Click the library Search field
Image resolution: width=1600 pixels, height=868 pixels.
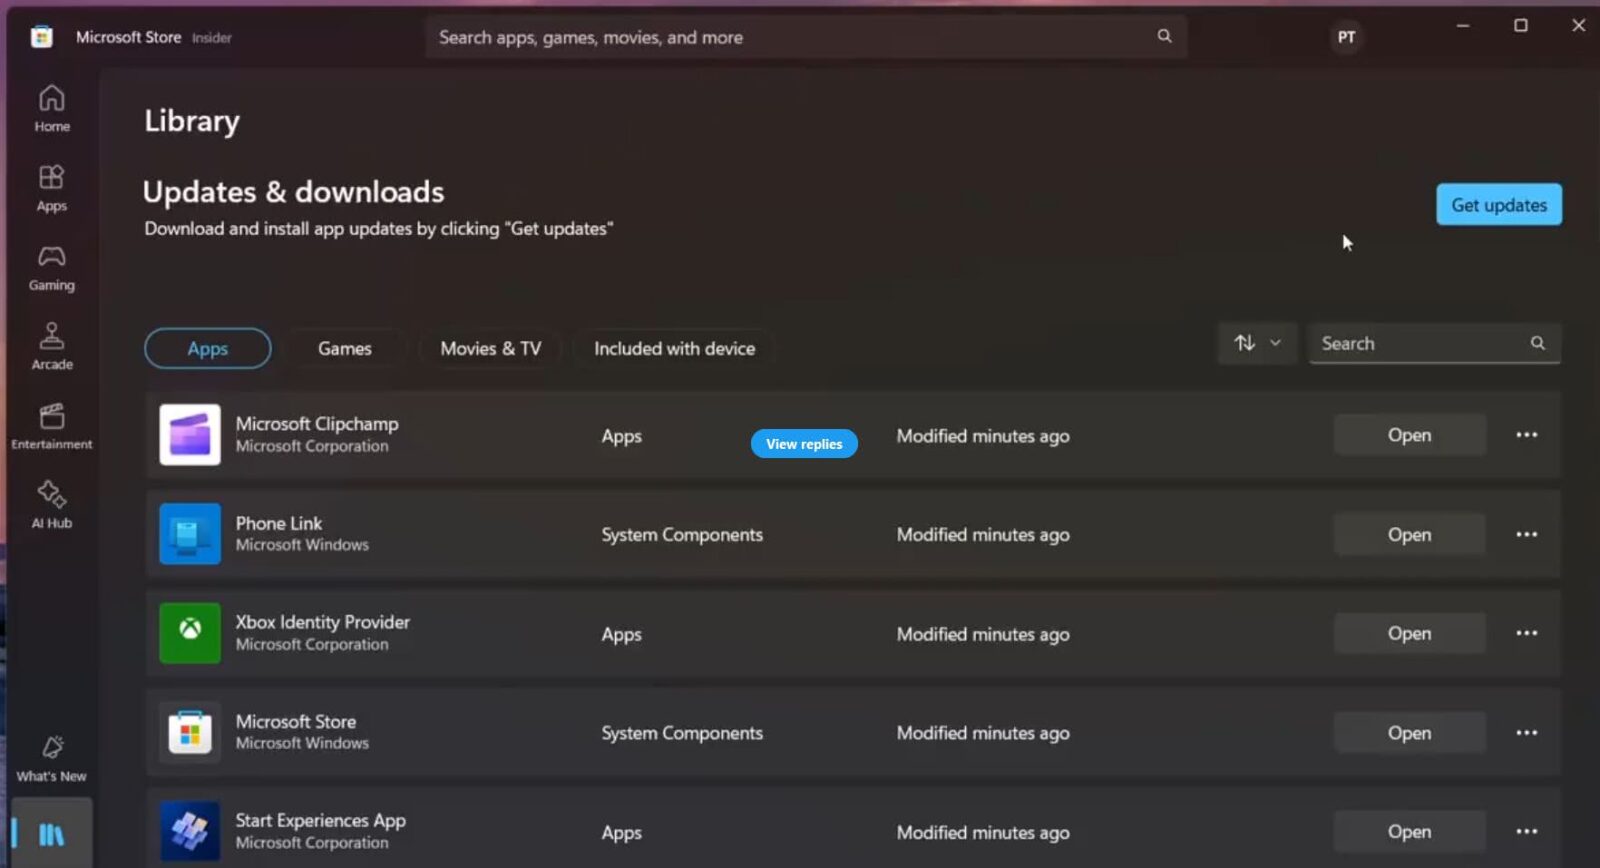[1420, 343]
